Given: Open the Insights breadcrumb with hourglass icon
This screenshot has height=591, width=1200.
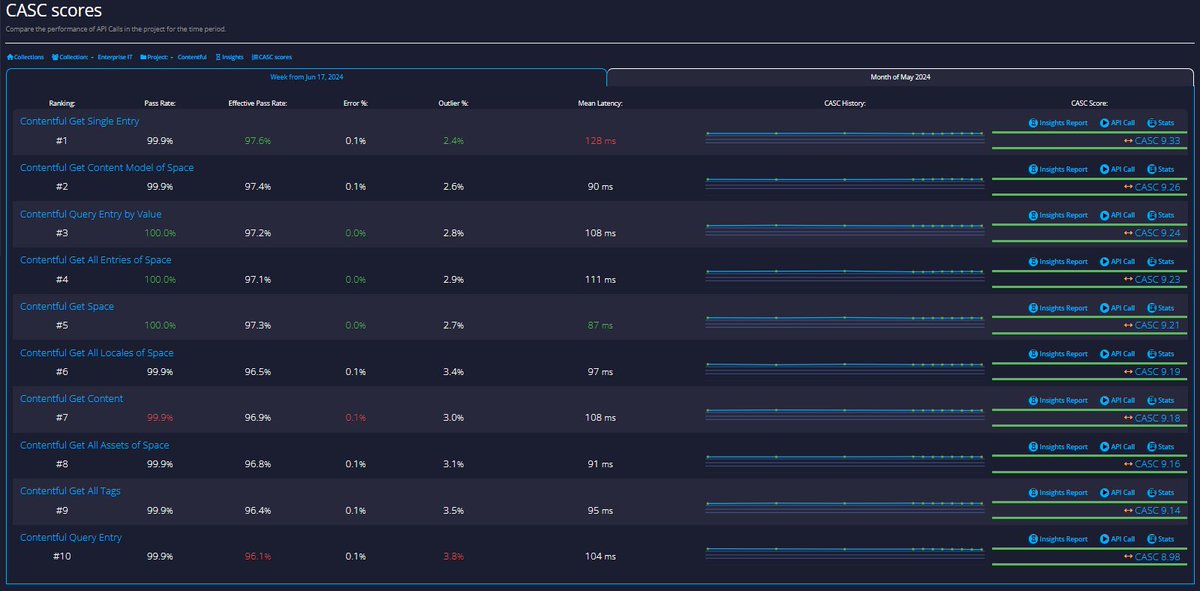Looking at the screenshot, I should pyautogui.click(x=229, y=57).
